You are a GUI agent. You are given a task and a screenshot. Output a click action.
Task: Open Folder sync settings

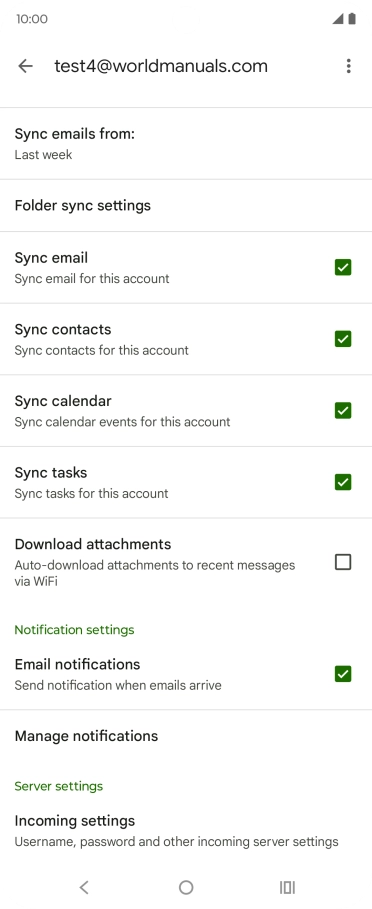(x=186, y=206)
